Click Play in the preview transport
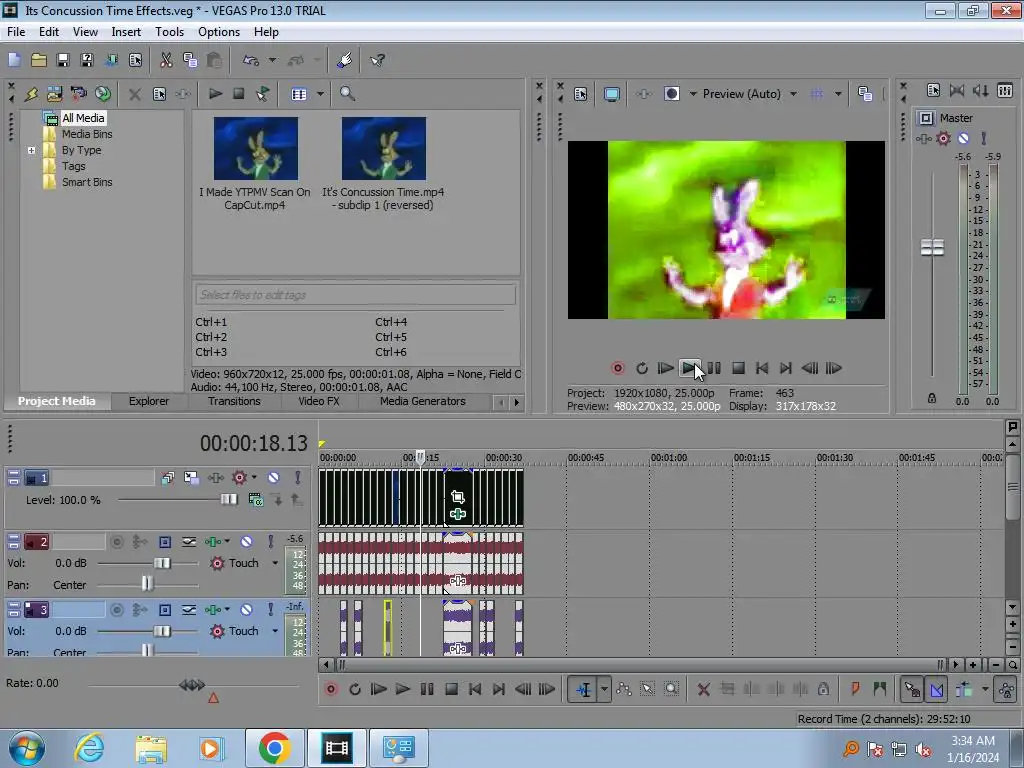The height and width of the screenshot is (768, 1024). click(690, 368)
